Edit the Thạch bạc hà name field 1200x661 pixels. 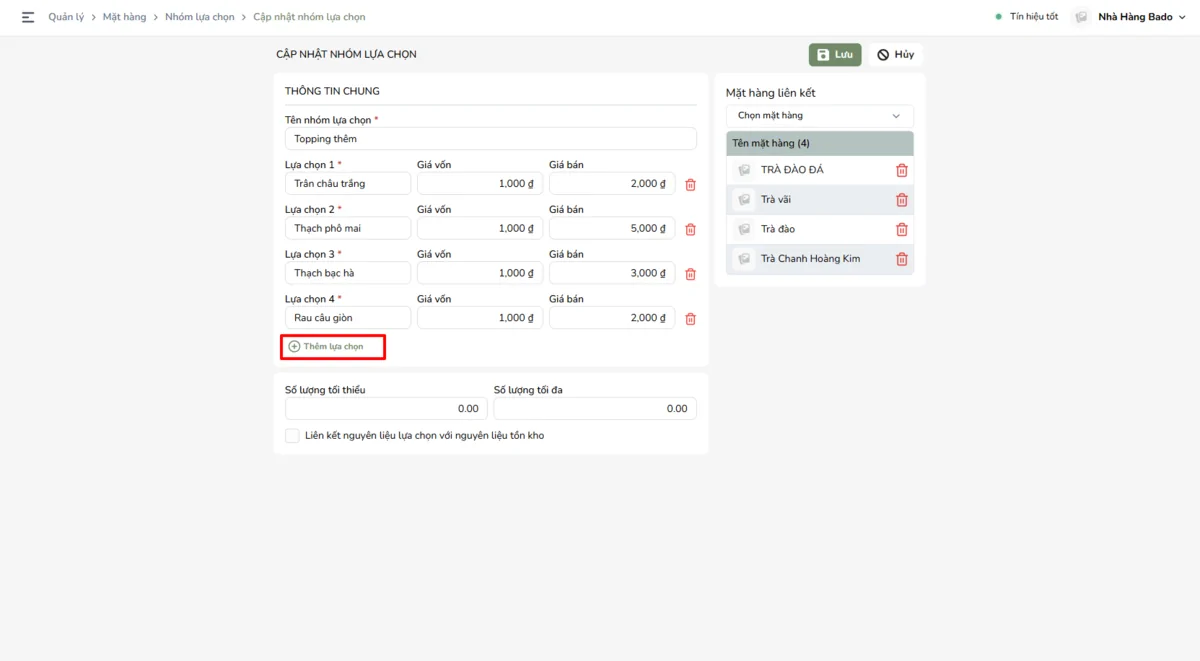pyautogui.click(x=348, y=274)
